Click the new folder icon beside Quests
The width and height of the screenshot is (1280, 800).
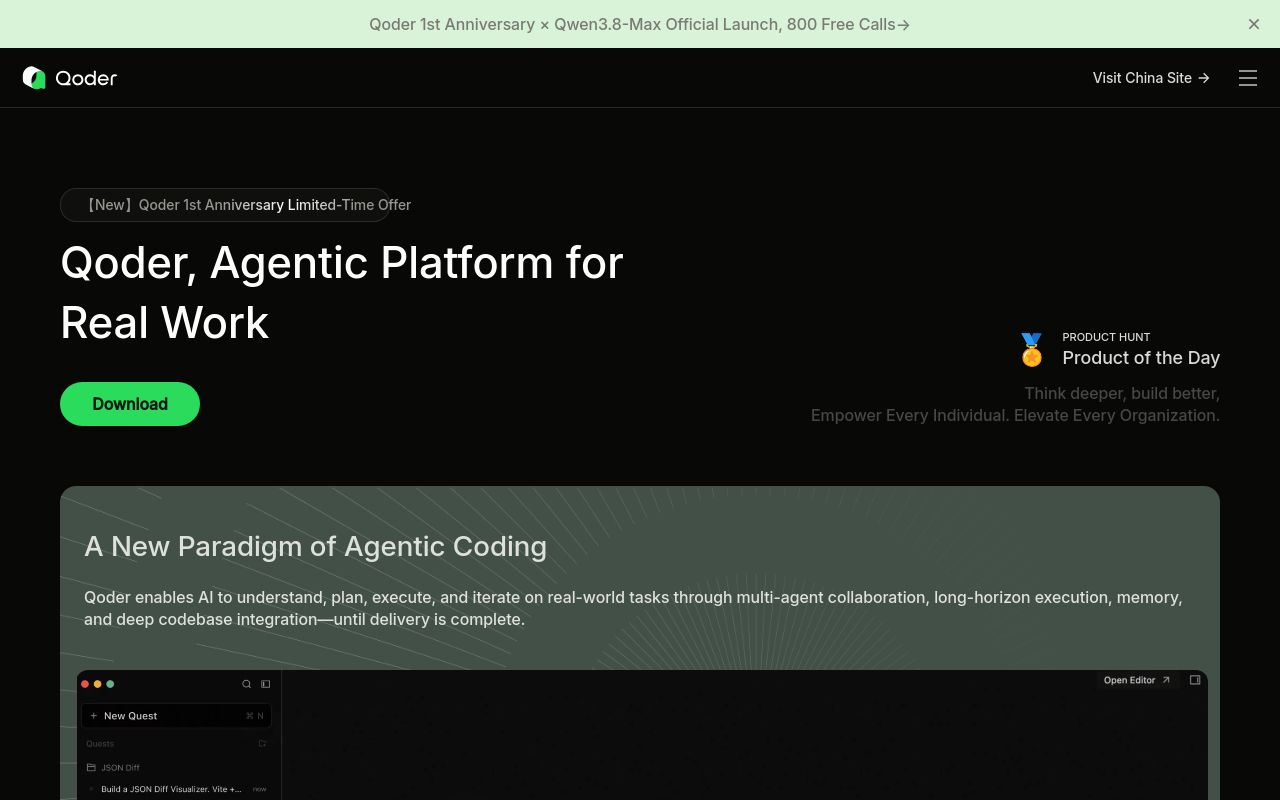pyautogui.click(x=263, y=744)
